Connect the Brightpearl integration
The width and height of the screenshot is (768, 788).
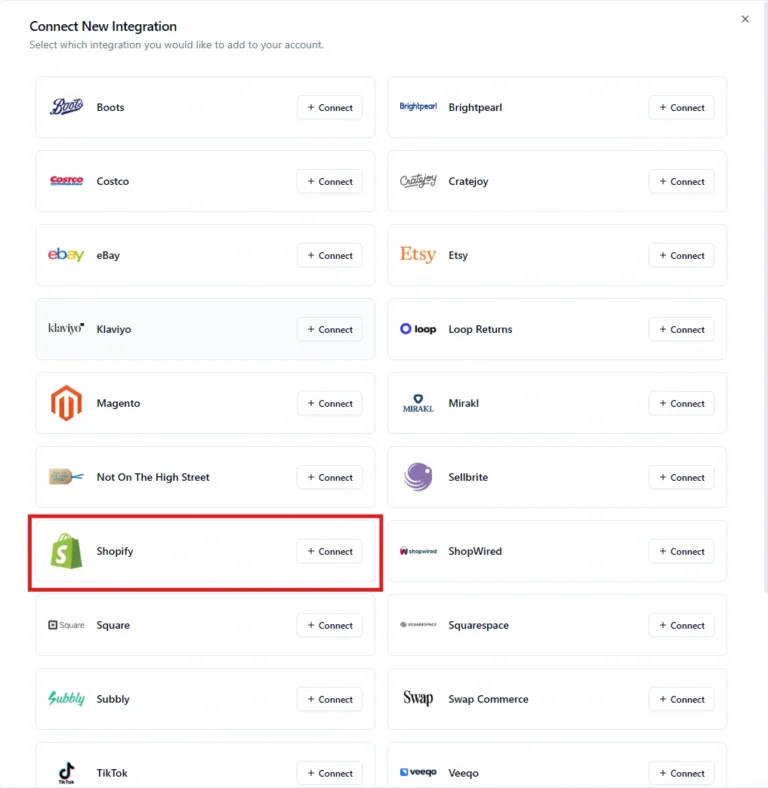(682, 108)
